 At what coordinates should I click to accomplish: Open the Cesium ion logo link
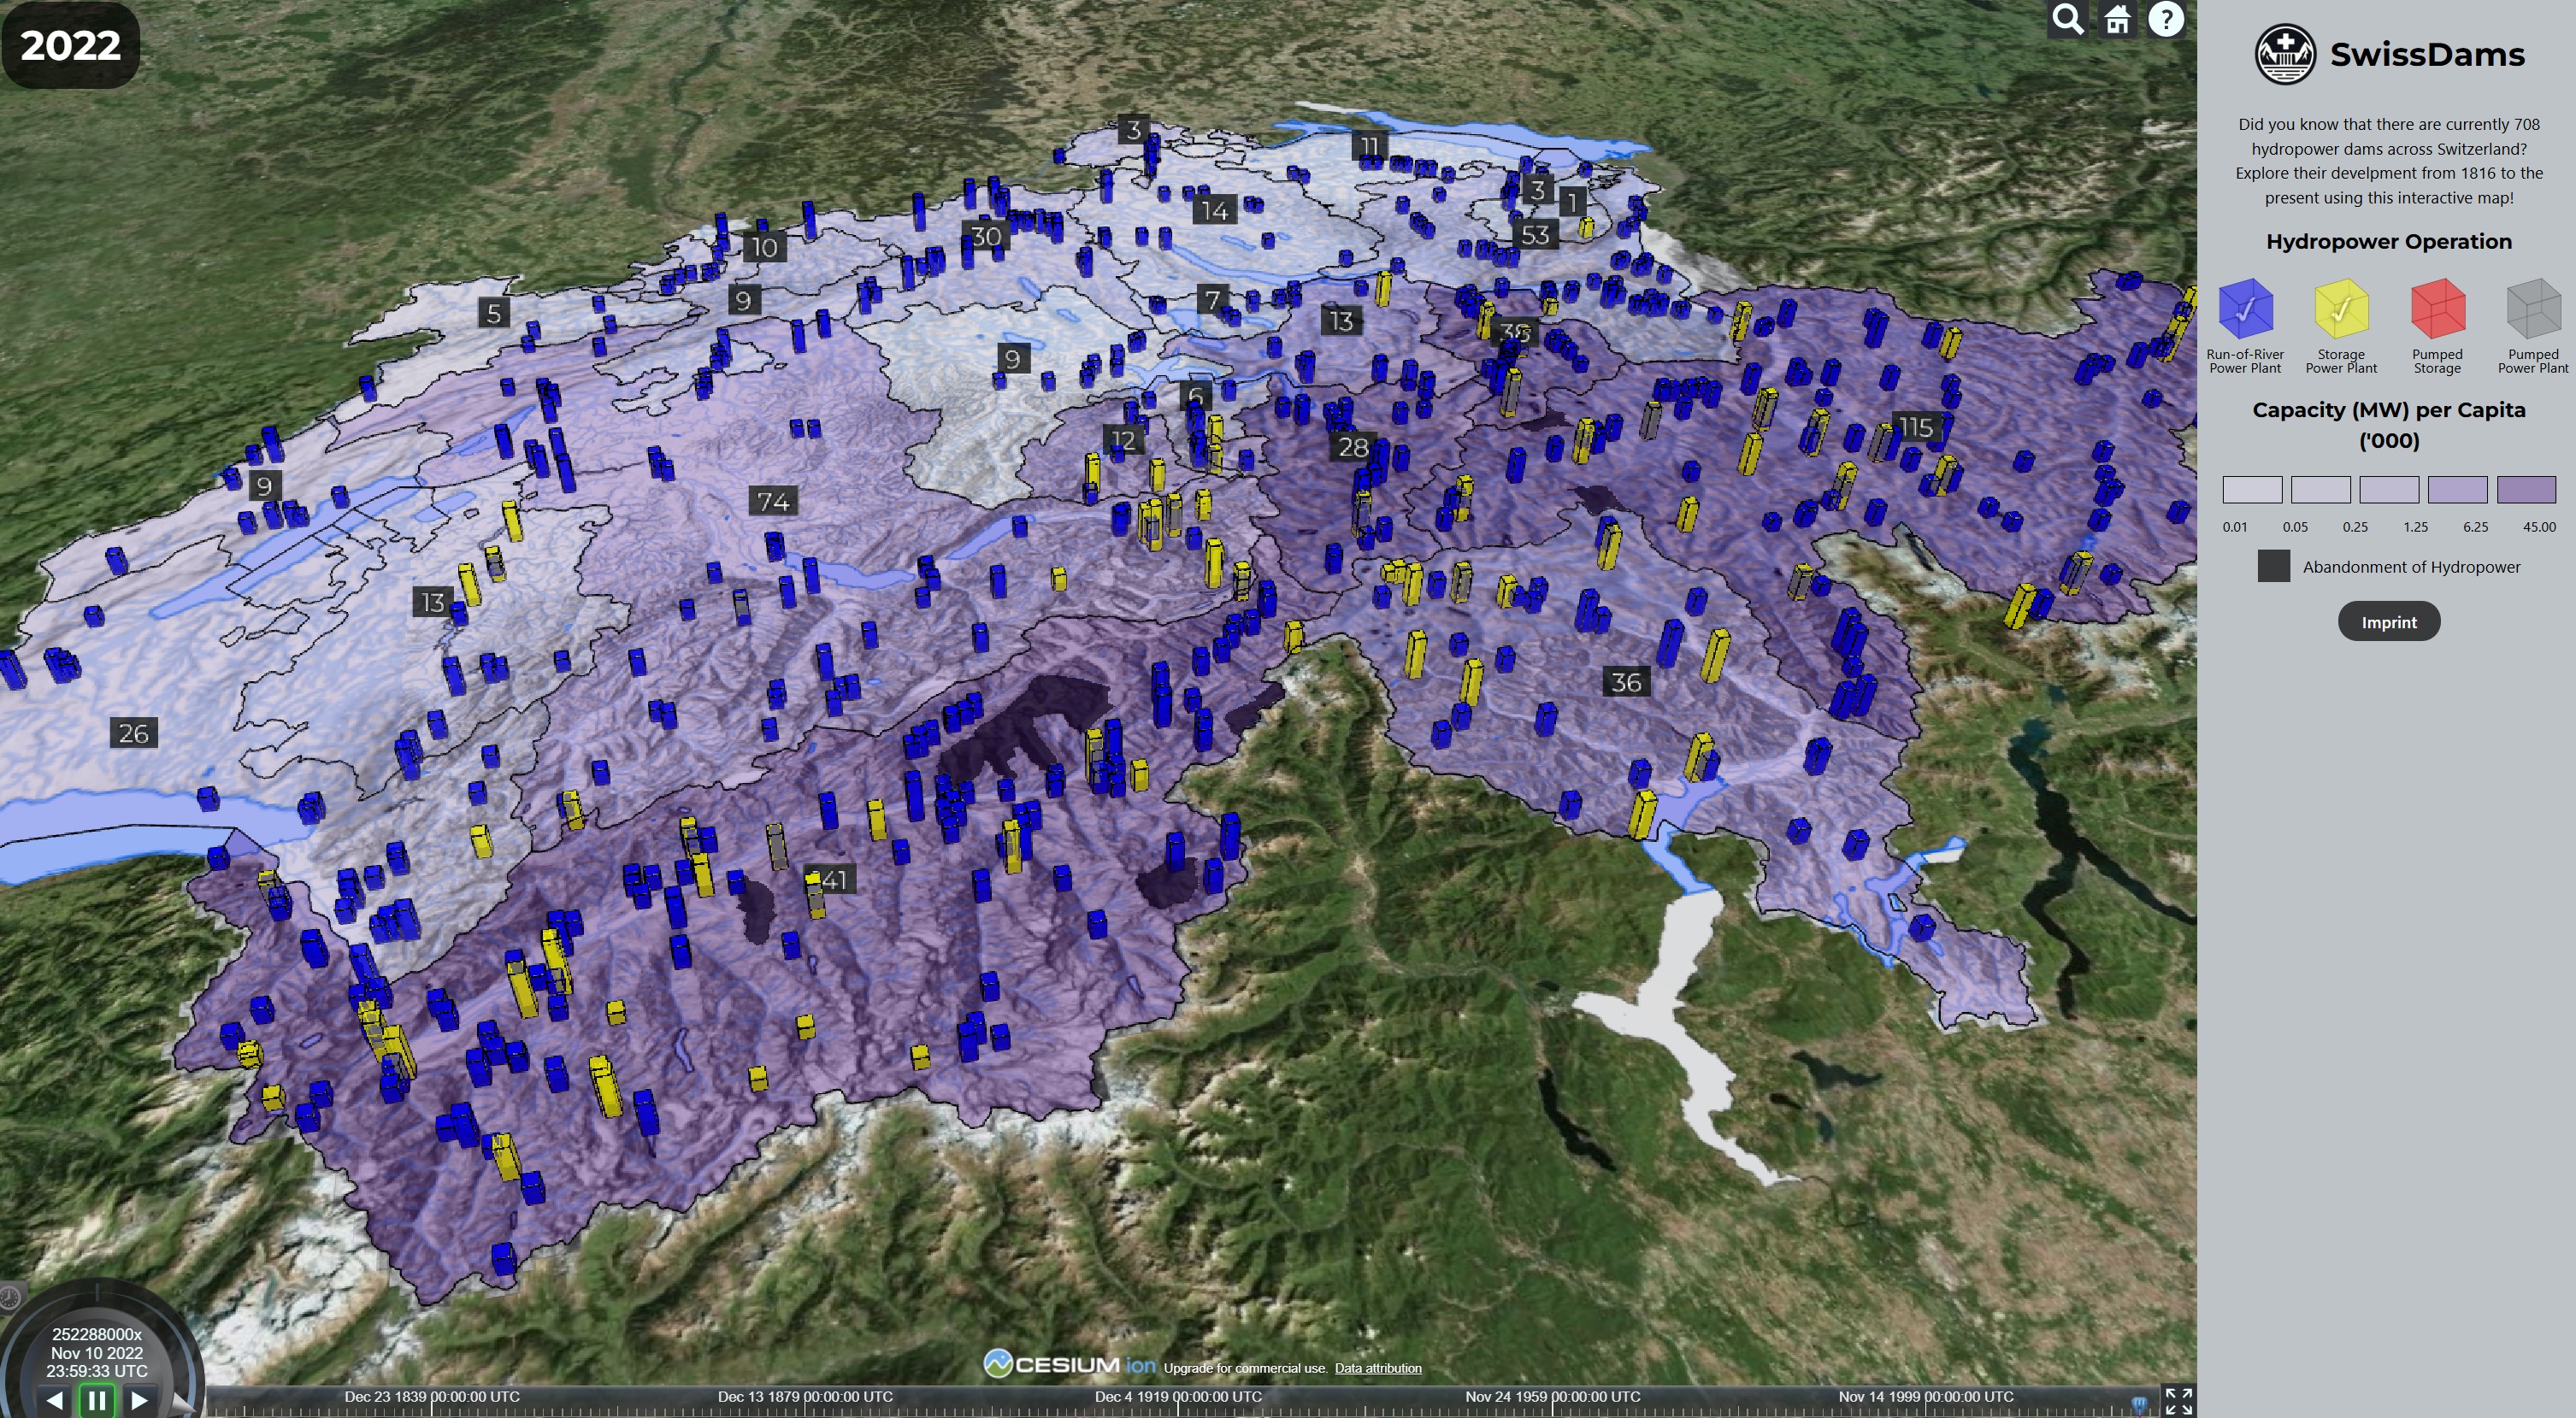(x=1069, y=1364)
